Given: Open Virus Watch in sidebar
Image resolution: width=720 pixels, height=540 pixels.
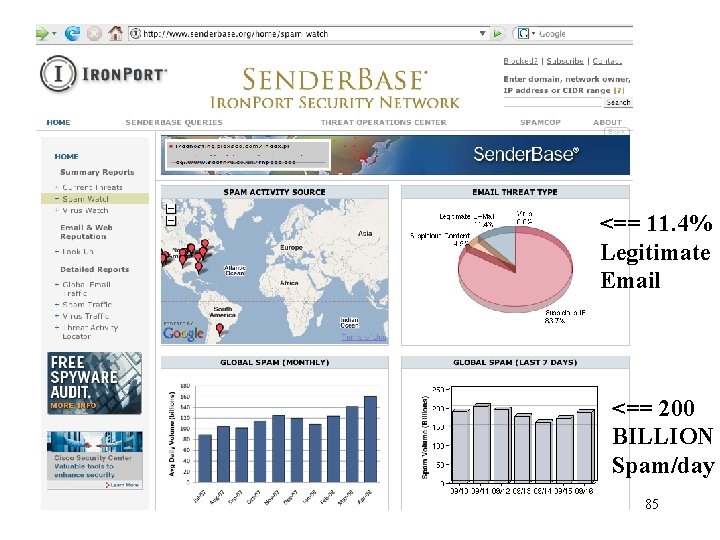Looking at the screenshot, I should click(x=85, y=210).
